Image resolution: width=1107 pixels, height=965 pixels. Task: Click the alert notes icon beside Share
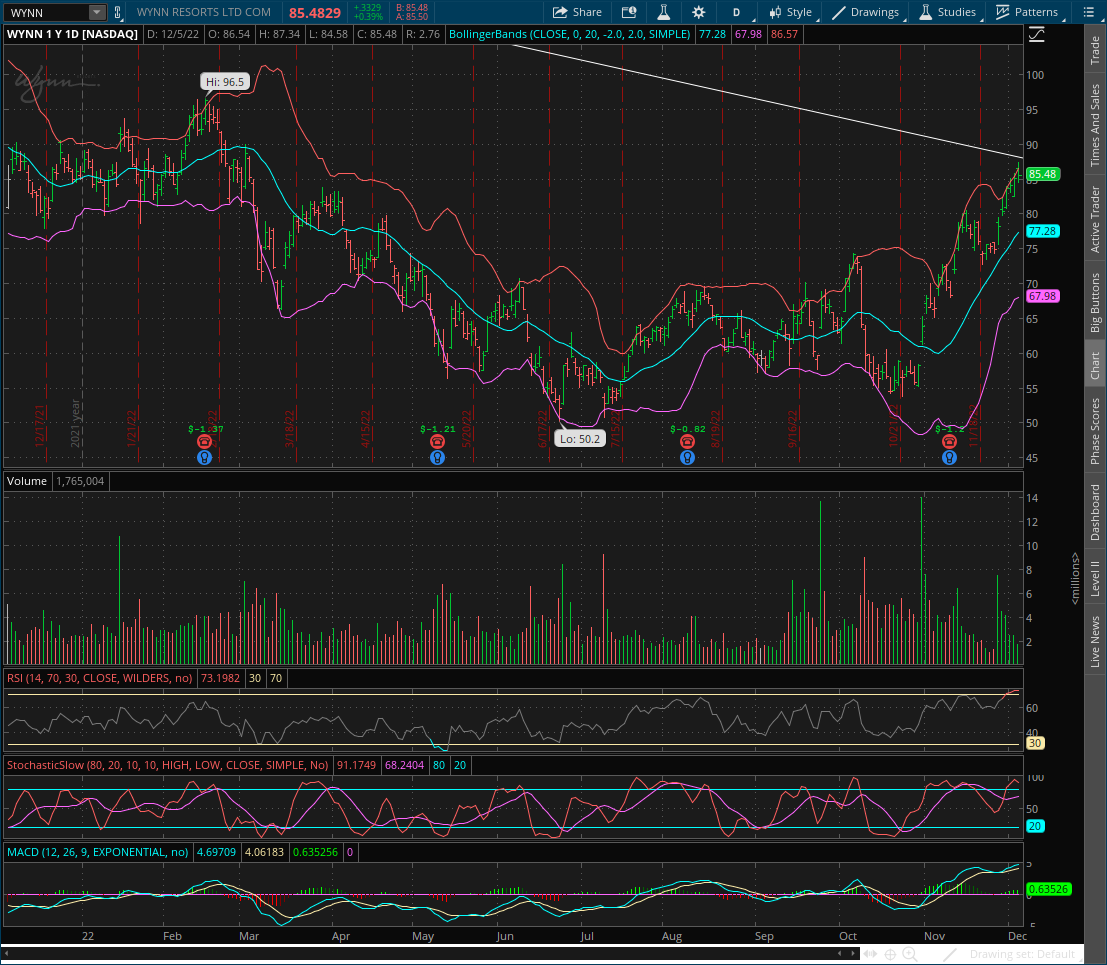click(629, 12)
